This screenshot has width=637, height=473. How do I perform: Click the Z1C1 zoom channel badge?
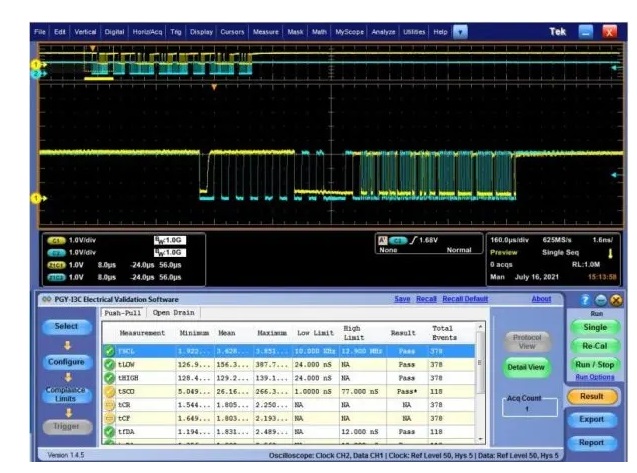(x=56, y=265)
